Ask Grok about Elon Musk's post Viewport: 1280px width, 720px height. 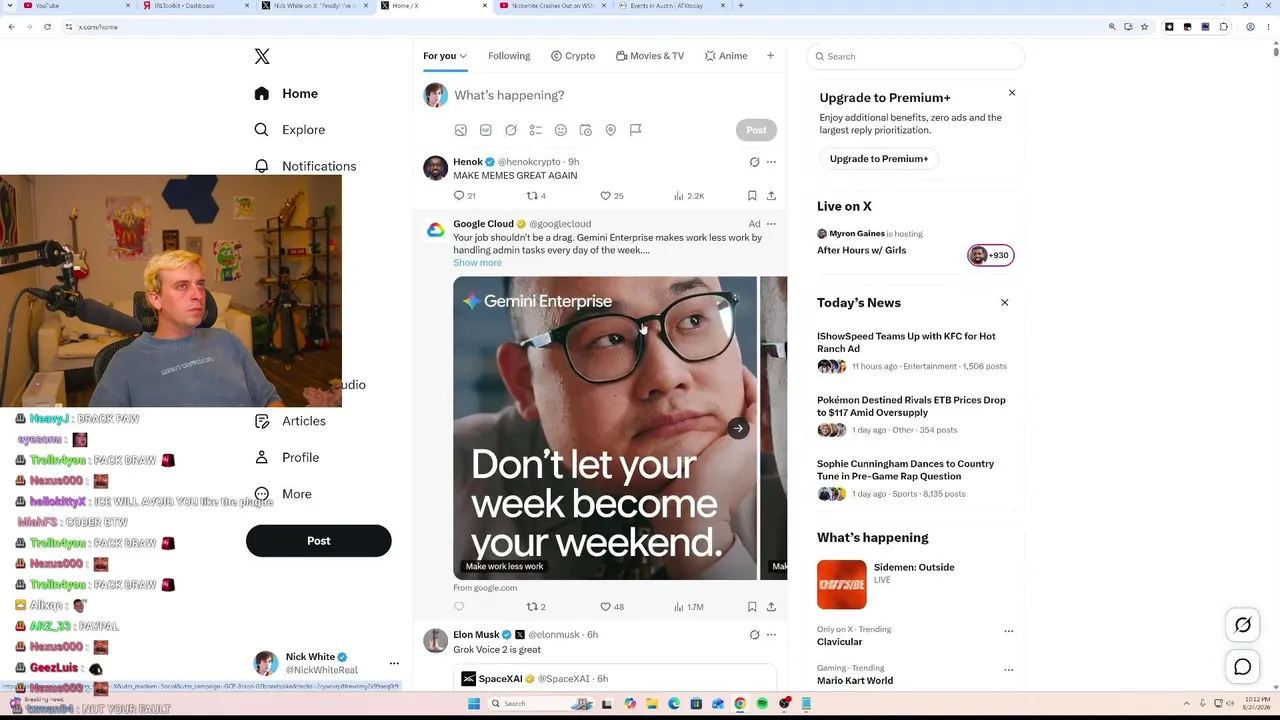pos(754,635)
